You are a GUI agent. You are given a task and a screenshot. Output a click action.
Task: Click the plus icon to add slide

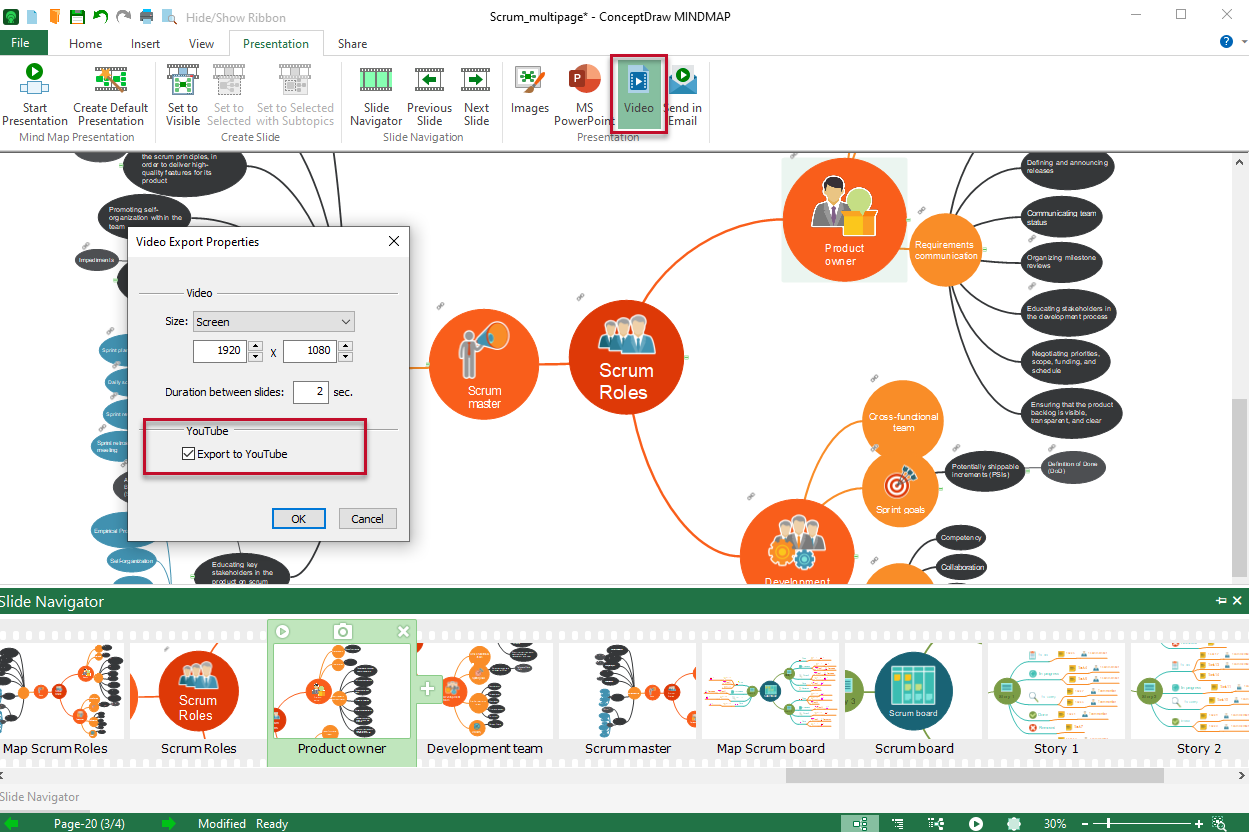tap(428, 688)
